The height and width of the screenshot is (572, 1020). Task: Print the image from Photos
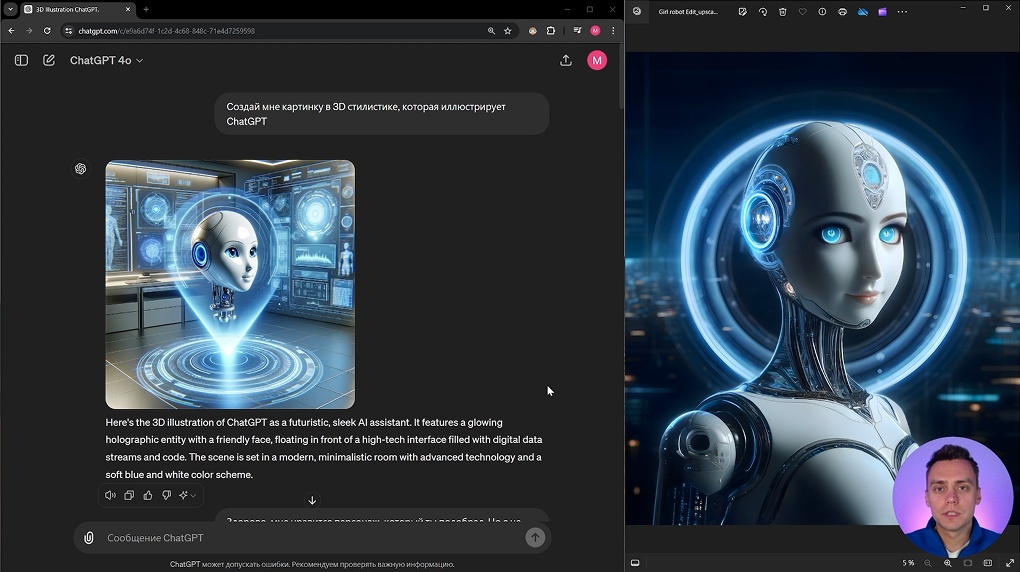842,12
